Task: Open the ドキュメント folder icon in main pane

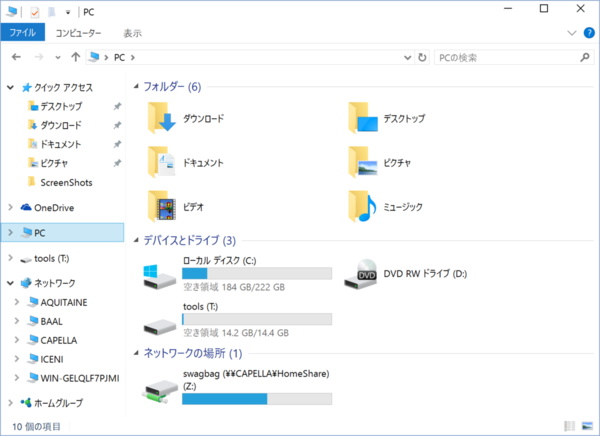Action: click(x=161, y=162)
